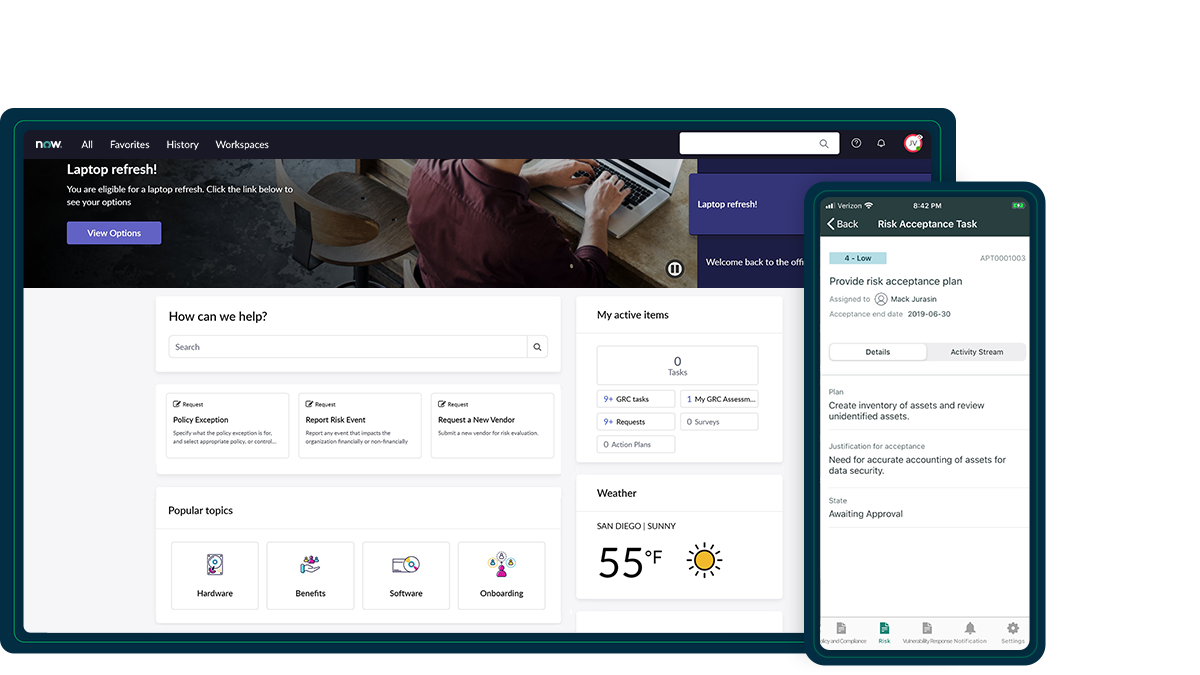Open the Policy Exception request card
1200x675 pixels.
pyautogui.click(x=227, y=425)
